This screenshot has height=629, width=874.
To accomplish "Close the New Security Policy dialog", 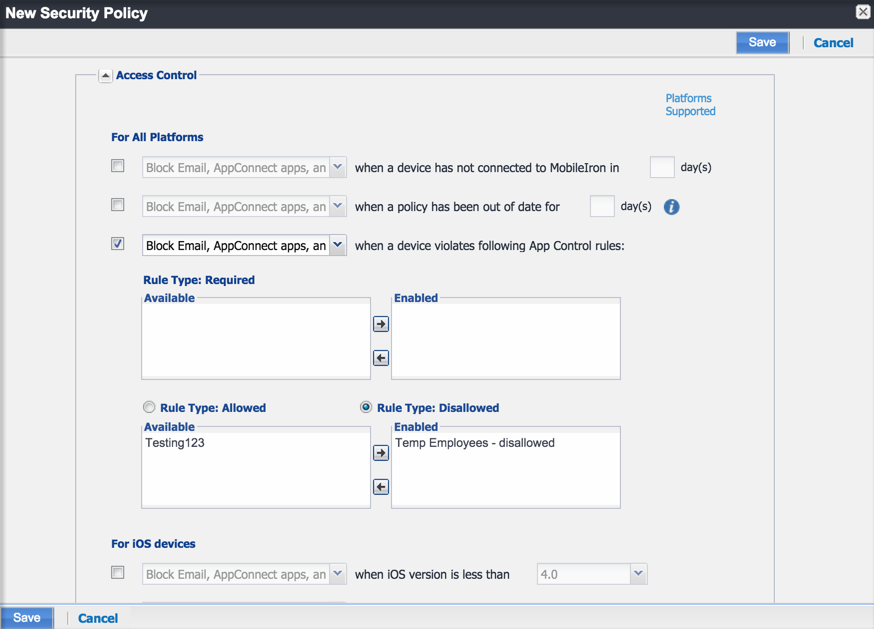I will pos(862,11).
